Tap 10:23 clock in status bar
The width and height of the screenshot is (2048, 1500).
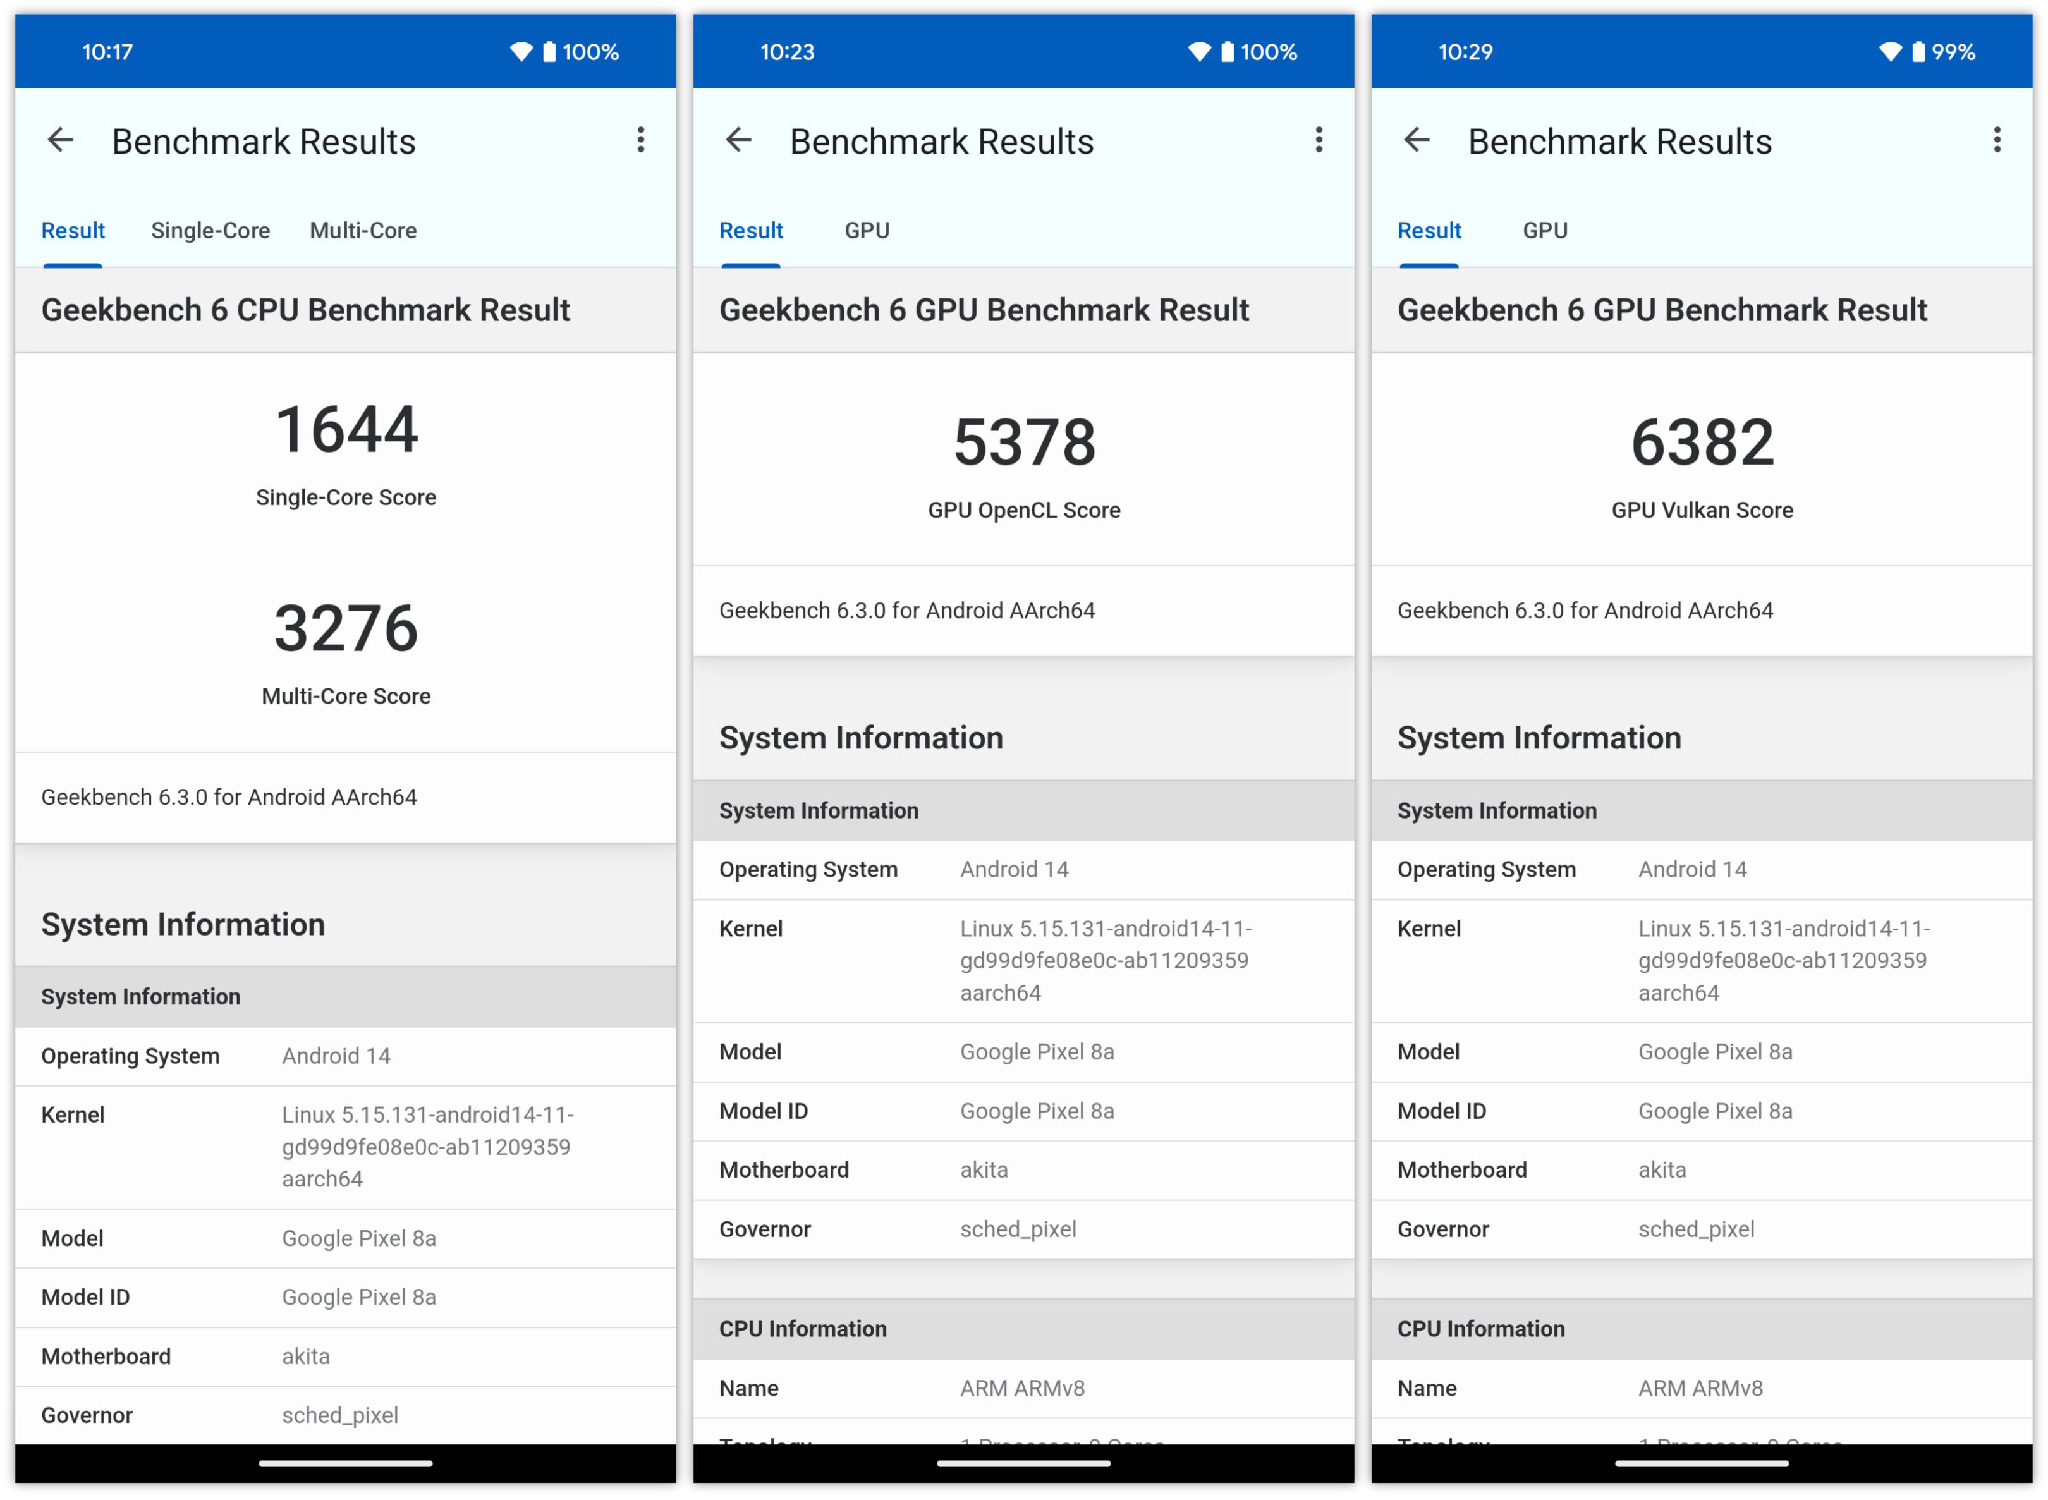(x=787, y=52)
